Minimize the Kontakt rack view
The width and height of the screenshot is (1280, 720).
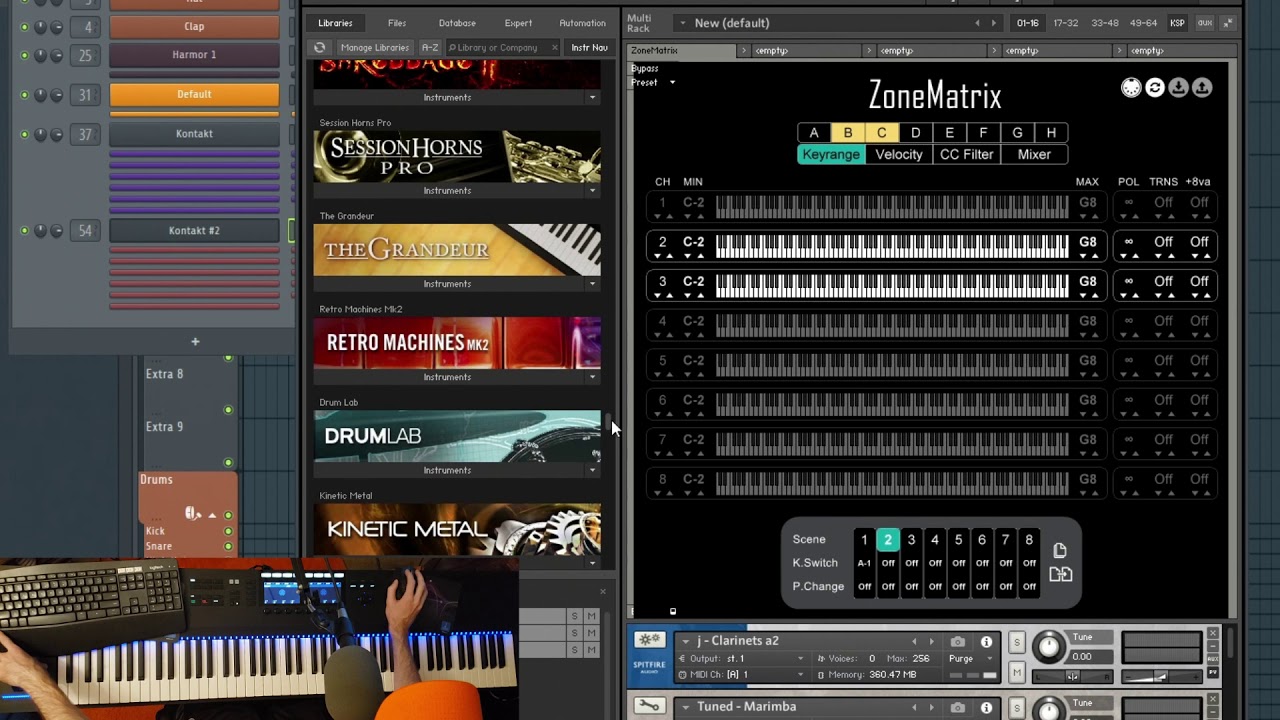click(1228, 23)
